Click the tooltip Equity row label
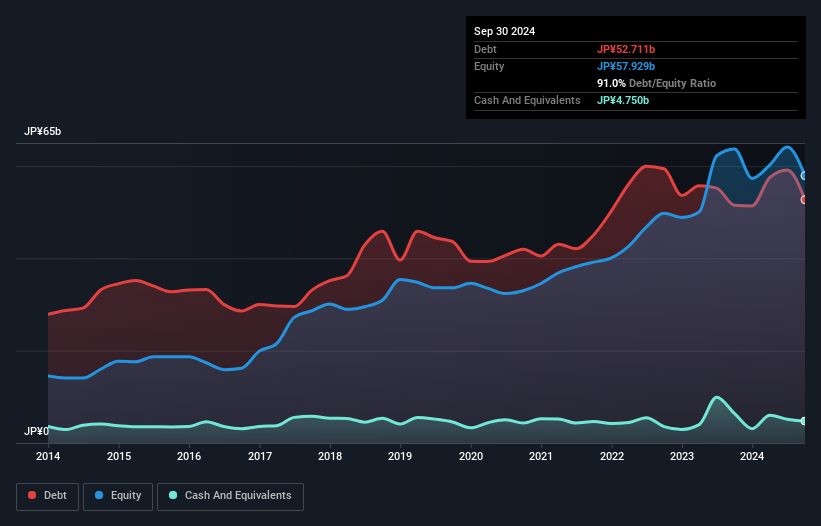821x526 pixels. pyautogui.click(x=489, y=66)
